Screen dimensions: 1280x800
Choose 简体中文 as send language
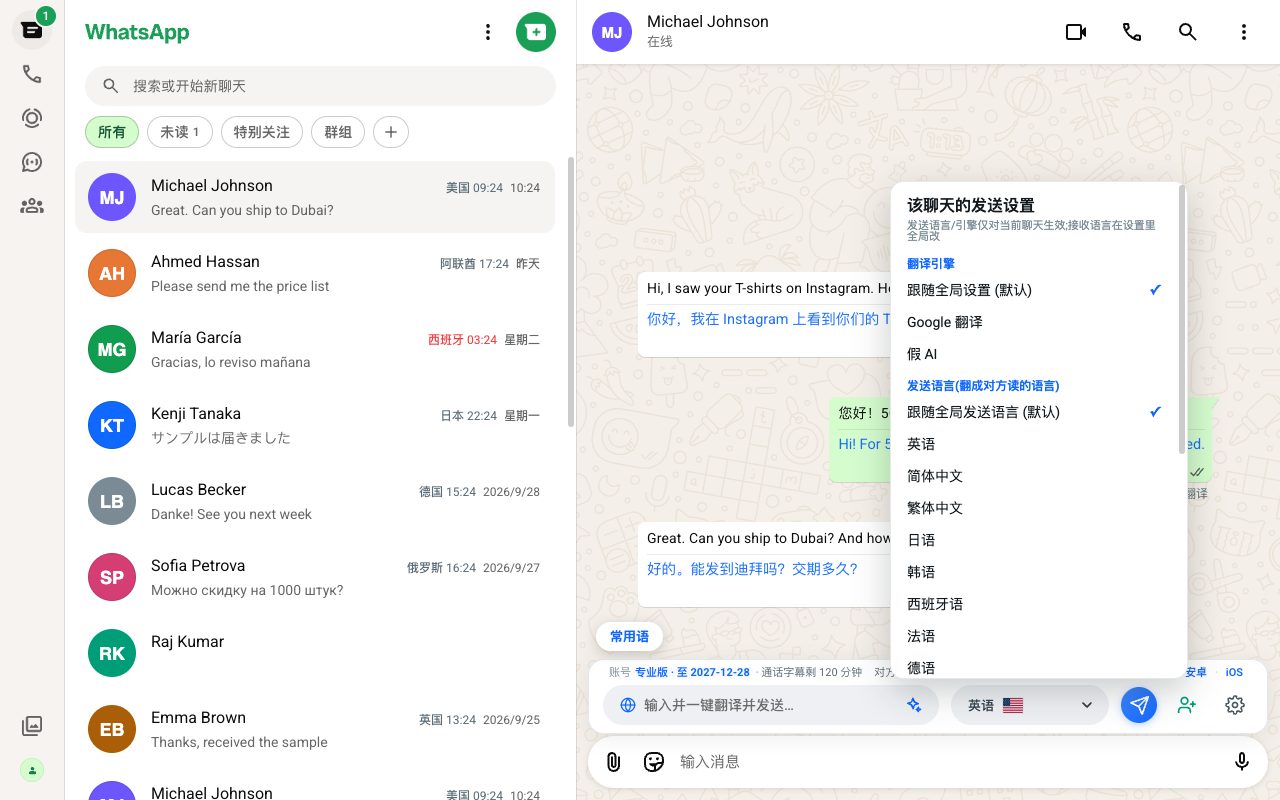pos(1035,476)
